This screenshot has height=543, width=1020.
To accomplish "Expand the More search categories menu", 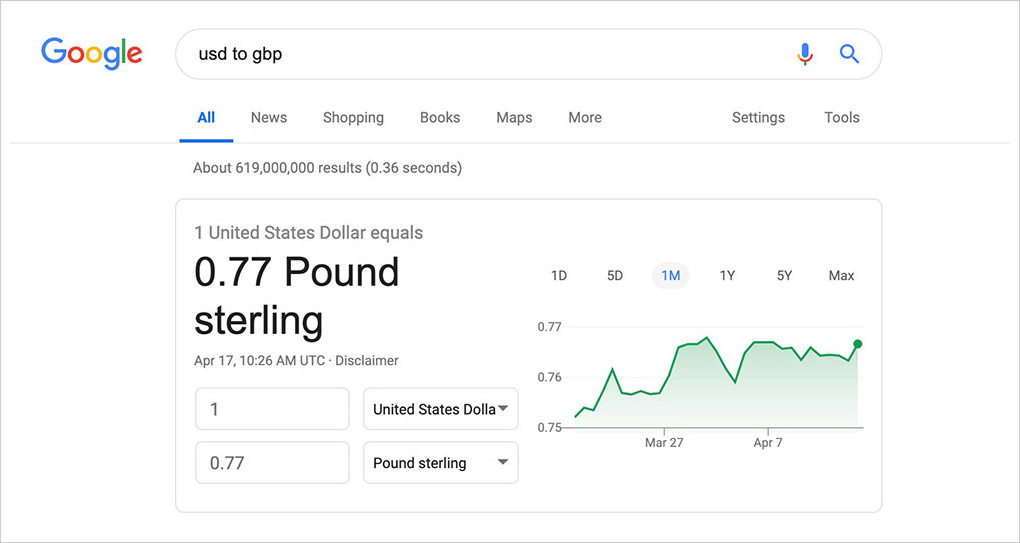I will pyautogui.click(x=585, y=118).
